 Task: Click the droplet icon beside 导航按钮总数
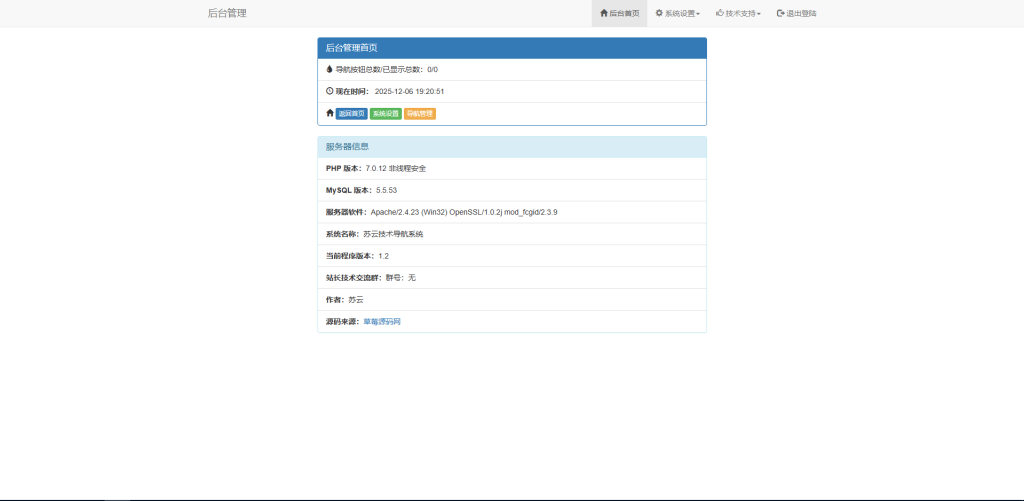[329, 69]
